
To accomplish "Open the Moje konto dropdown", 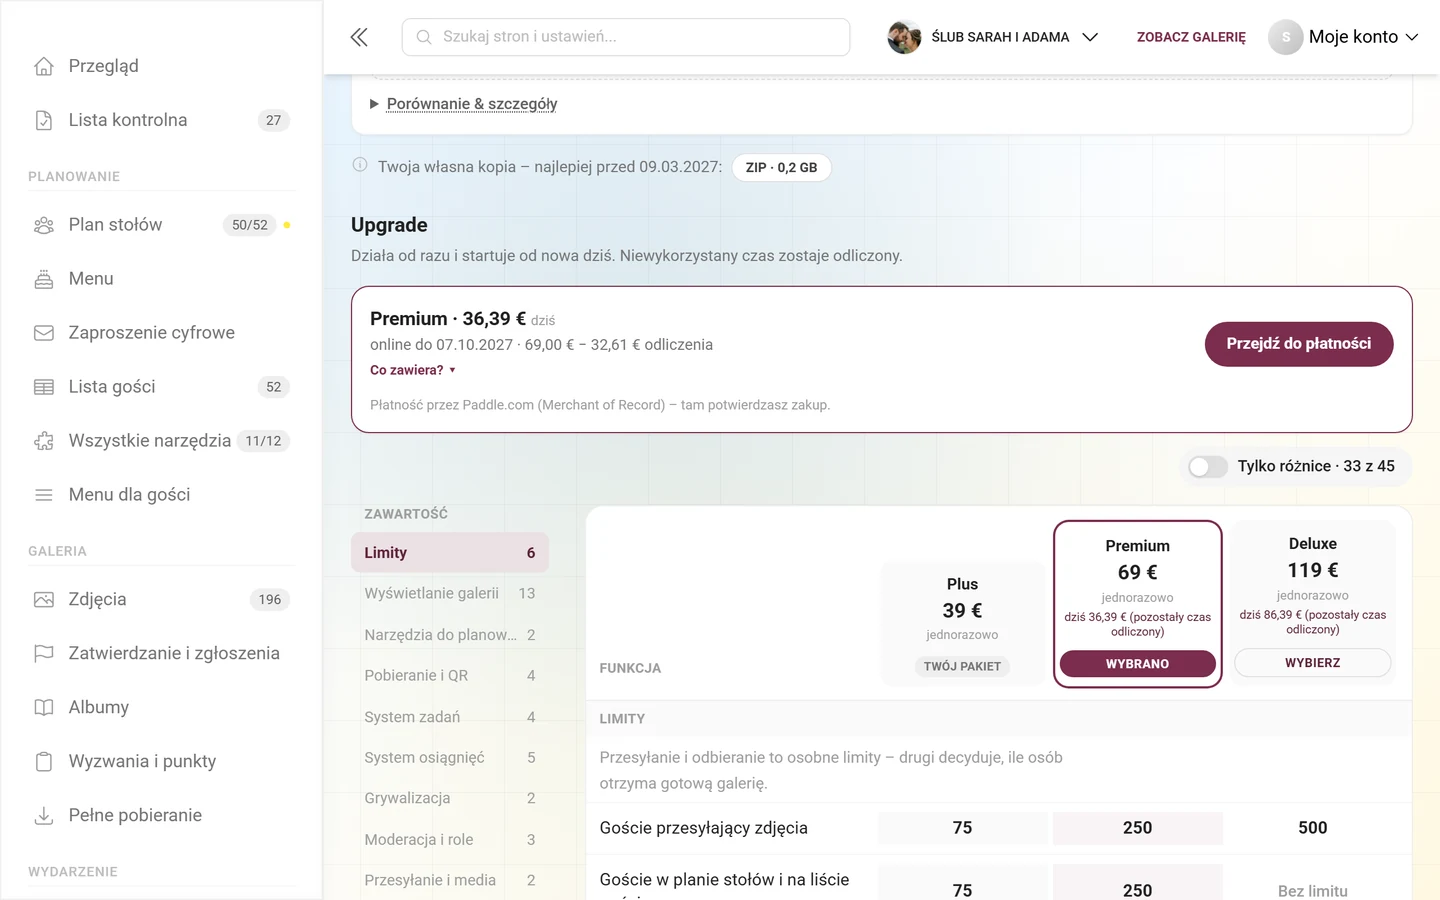I will click(1343, 37).
